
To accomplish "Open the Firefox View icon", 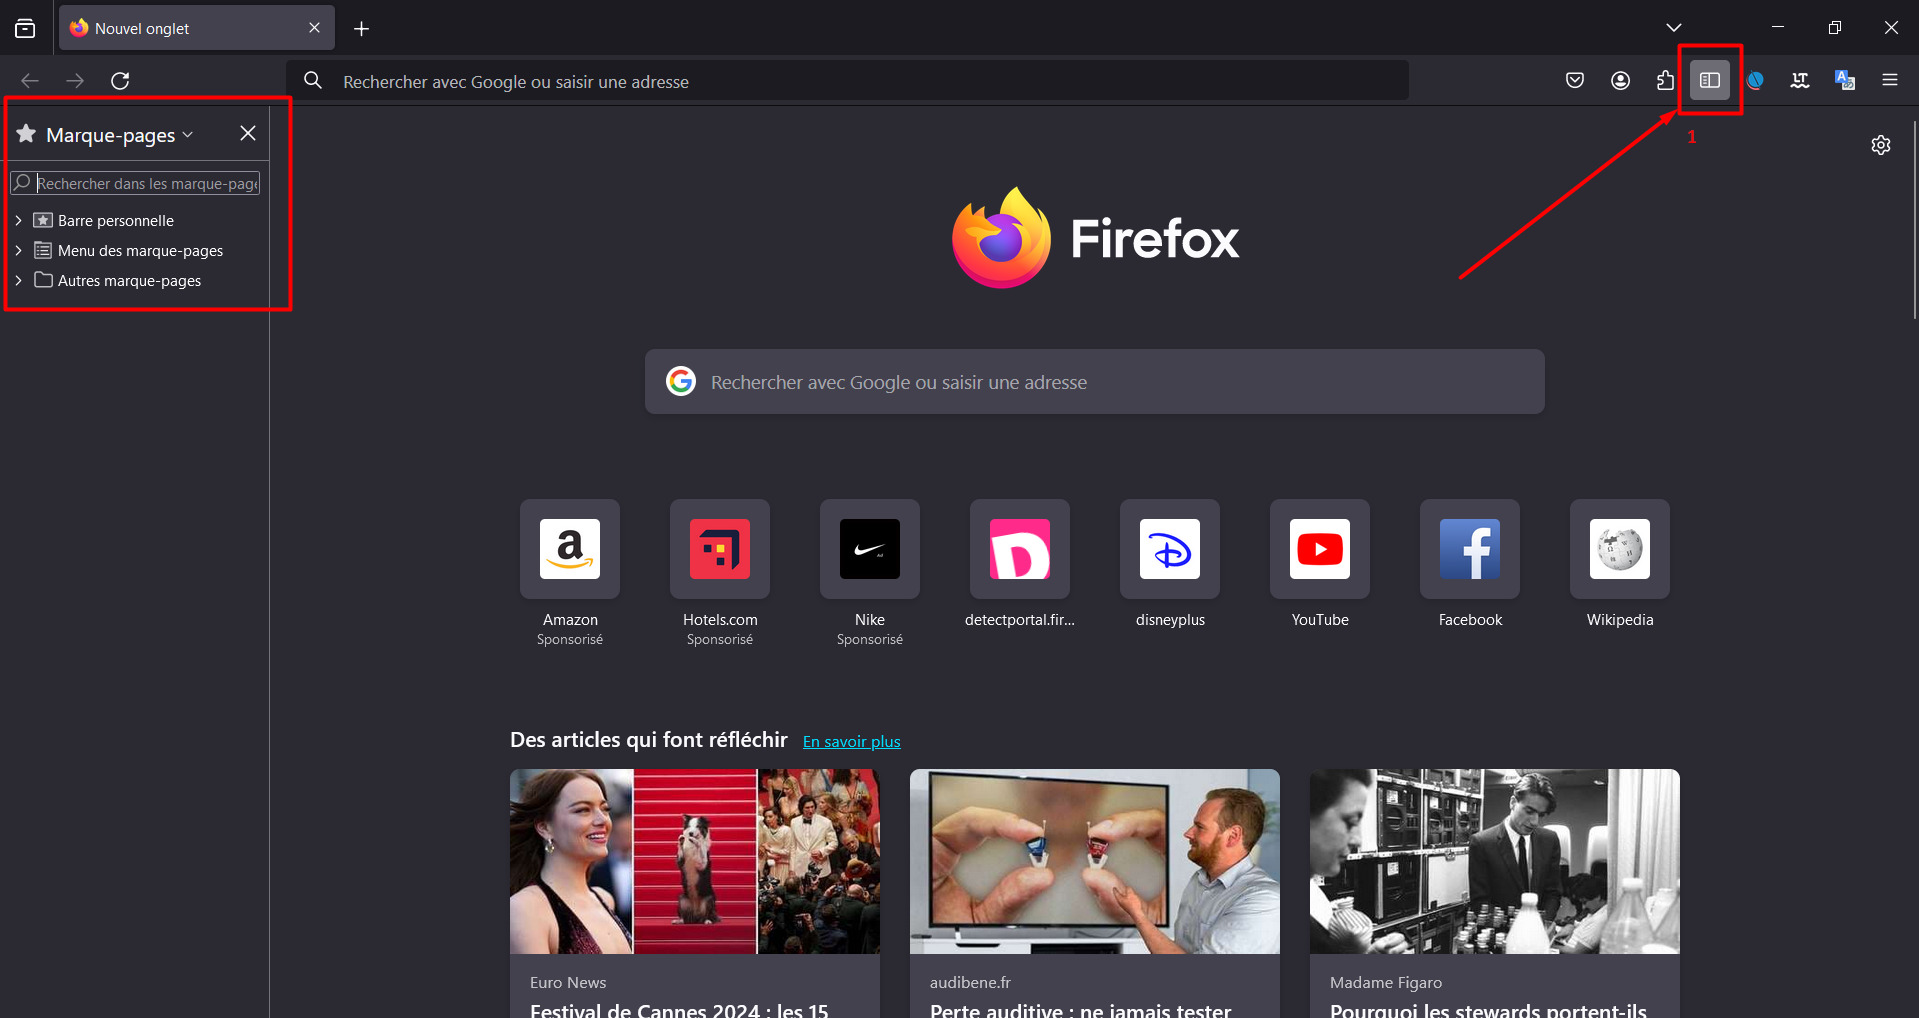I will click(x=25, y=28).
